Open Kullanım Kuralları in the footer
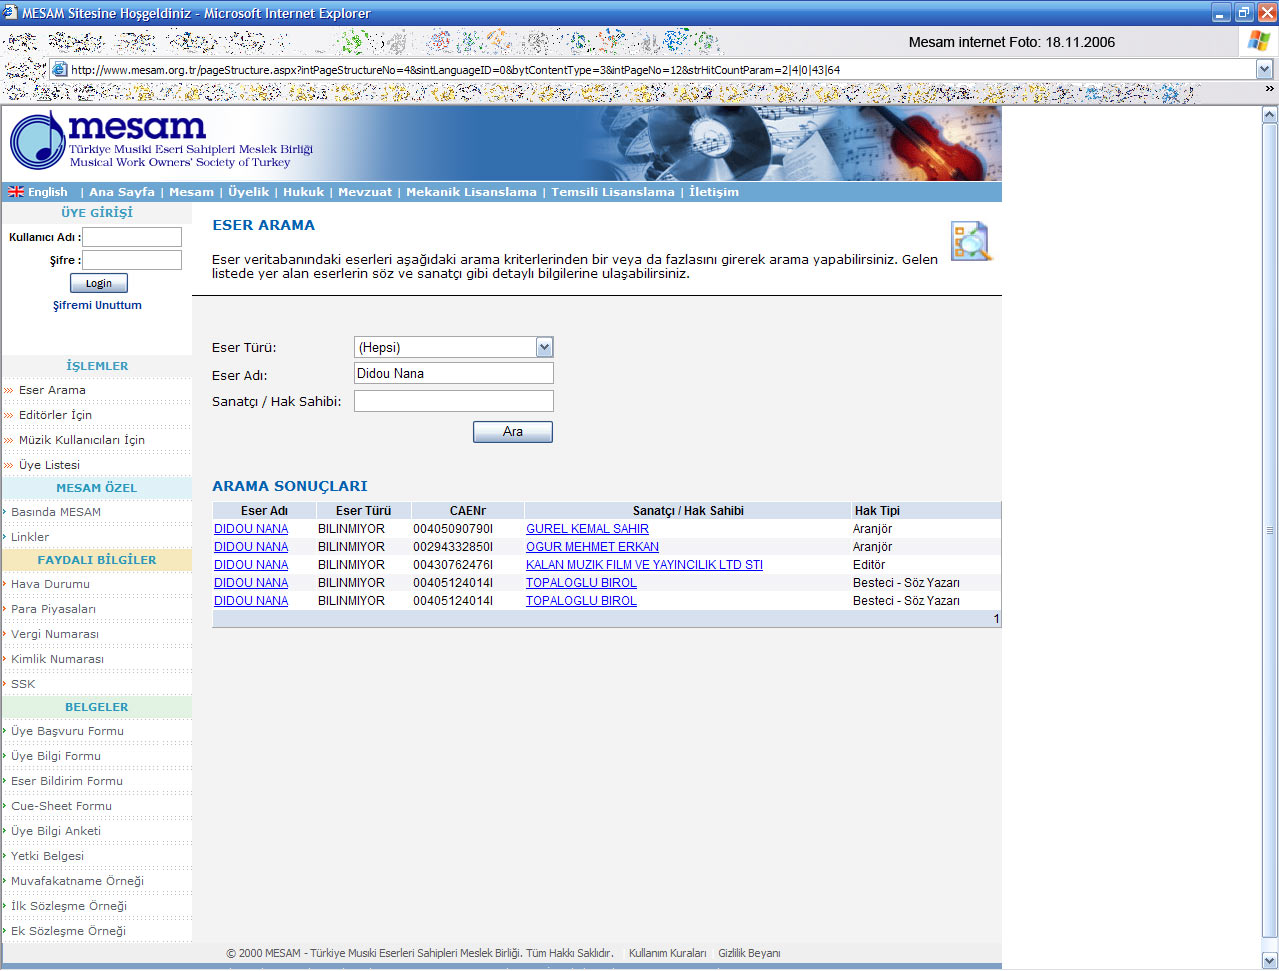The height and width of the screenshot is (971, 1279). coord(667,953)
